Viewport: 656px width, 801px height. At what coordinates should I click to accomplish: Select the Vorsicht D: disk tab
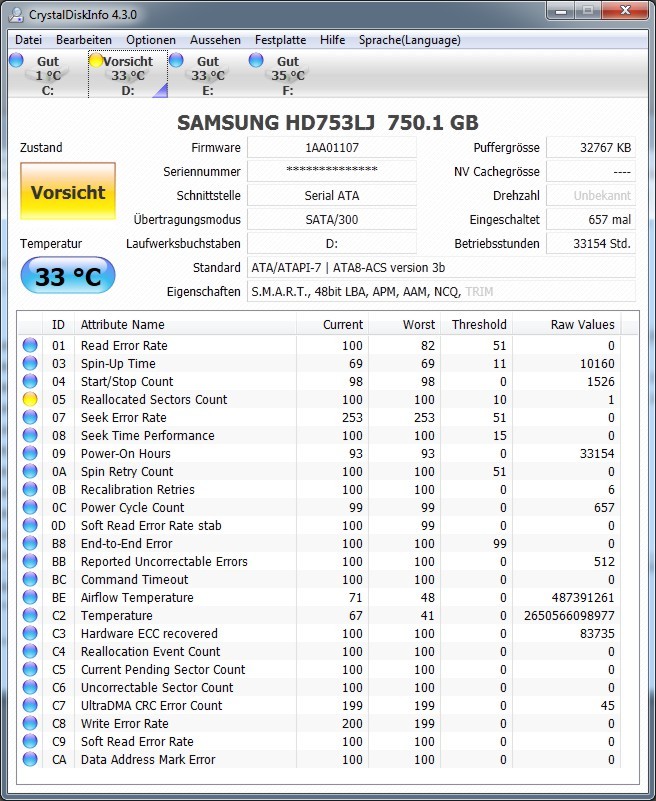[x=128, y=75]
